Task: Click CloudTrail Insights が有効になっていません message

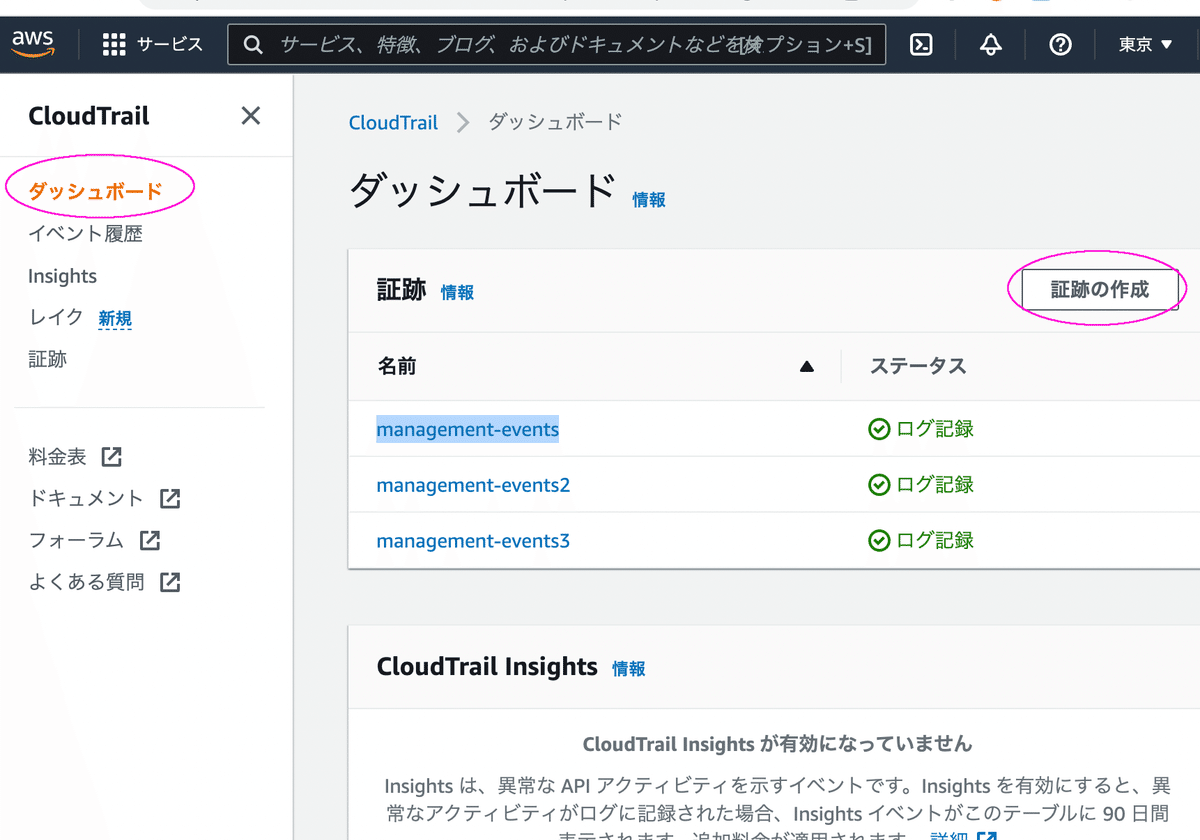Action: pos(777,744)
